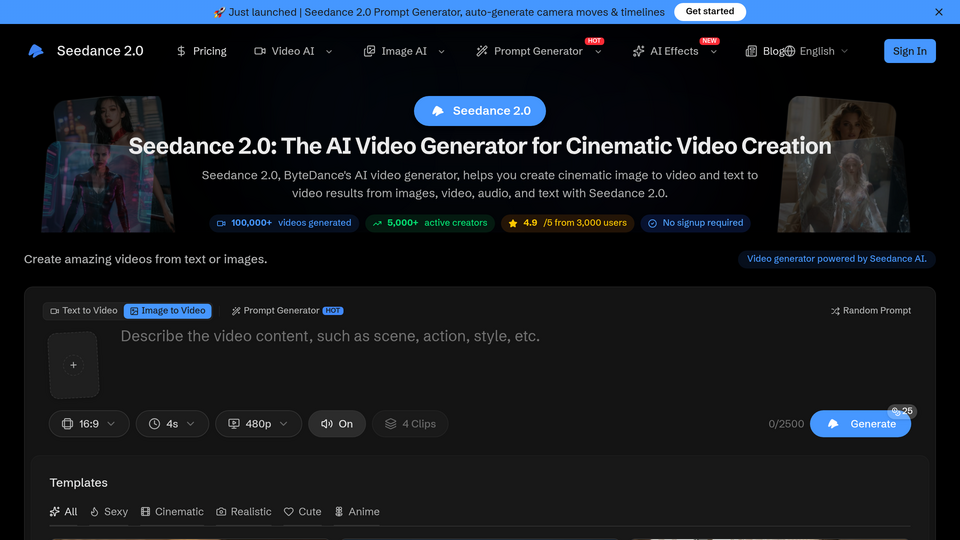Click Random Prompt shuffle button
Image resolution: width=960 pixels, height=540 pixels.
[871, 311]
